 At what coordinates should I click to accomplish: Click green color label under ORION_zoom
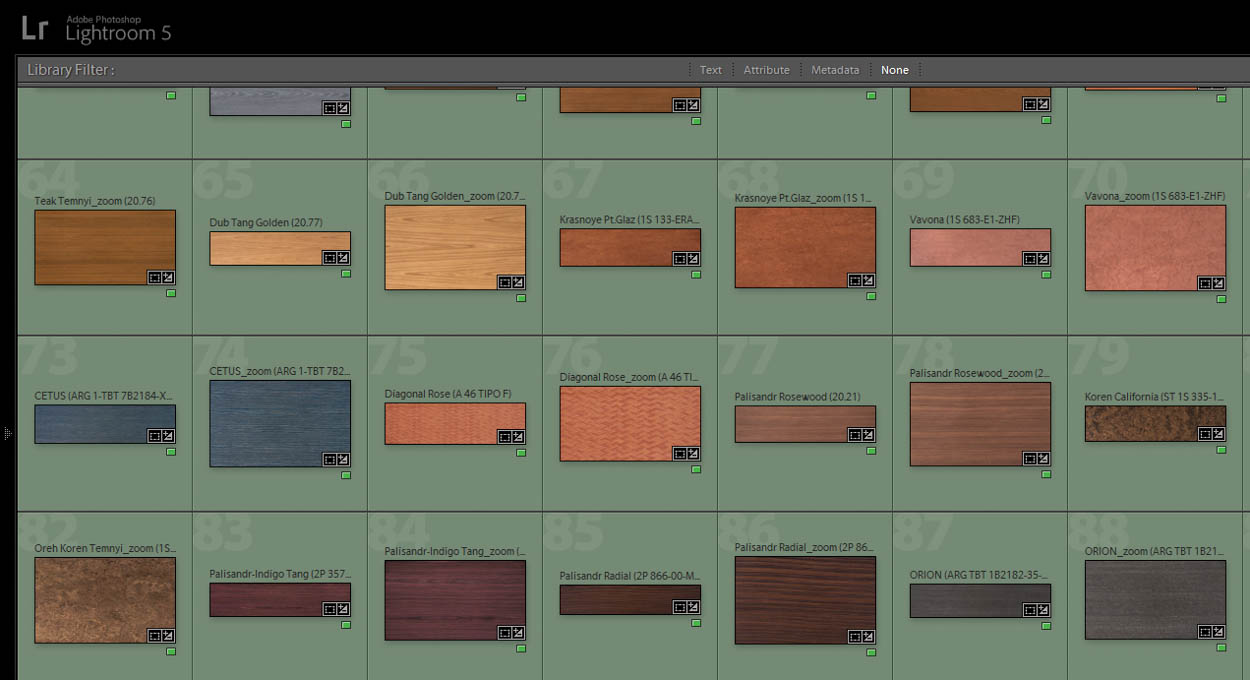1221,647
